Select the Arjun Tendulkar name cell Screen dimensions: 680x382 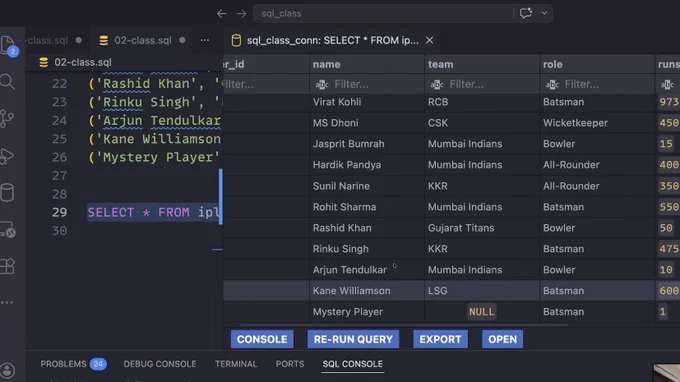coord(367,270)
